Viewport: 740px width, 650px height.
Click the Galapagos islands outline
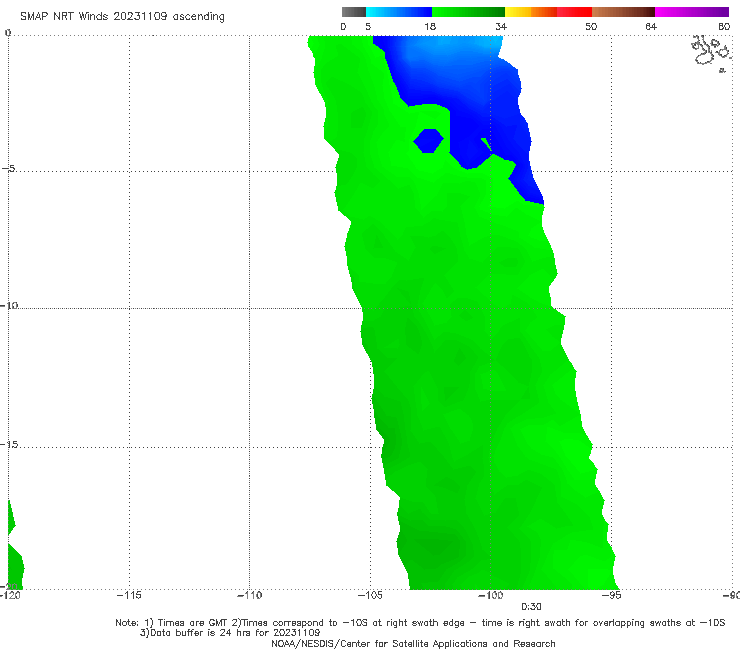tap(711, 53)
